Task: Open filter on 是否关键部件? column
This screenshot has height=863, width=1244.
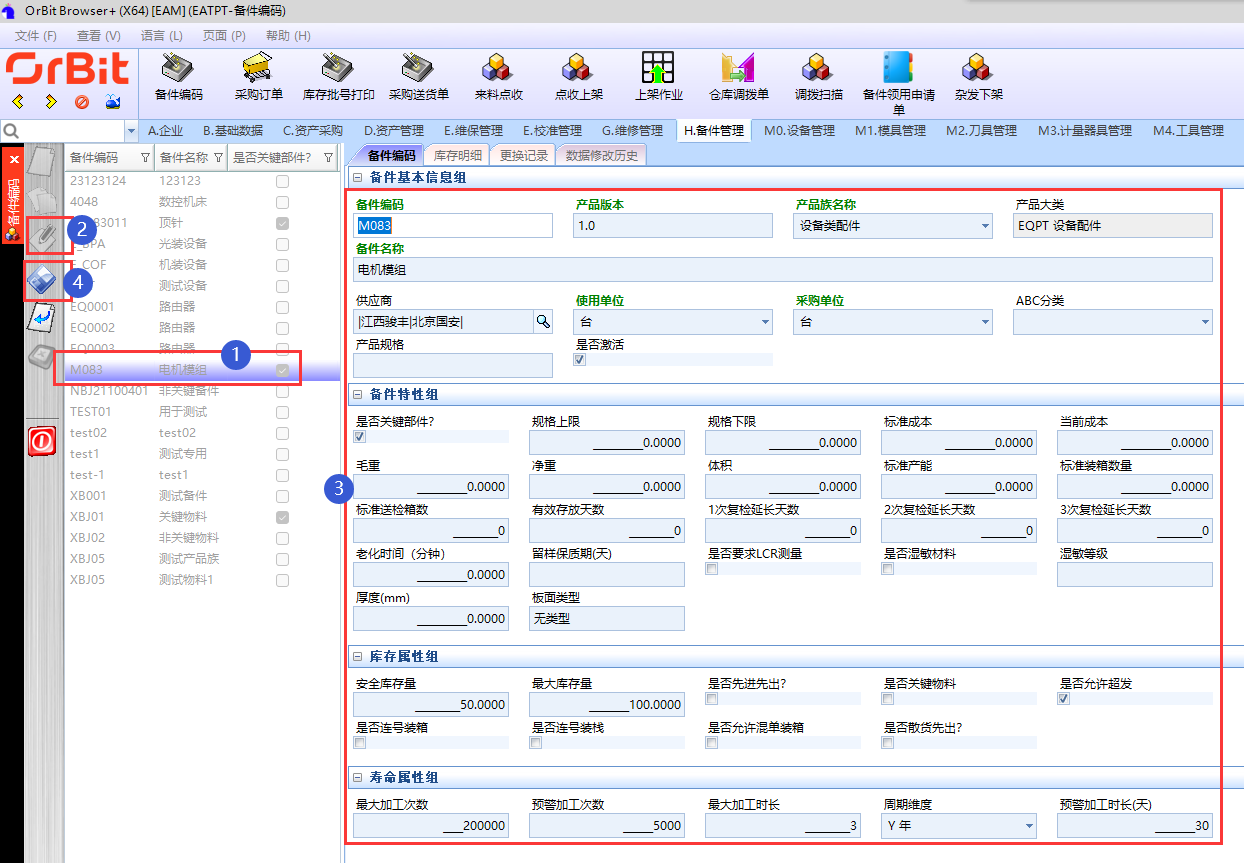Action: (328, 158)
